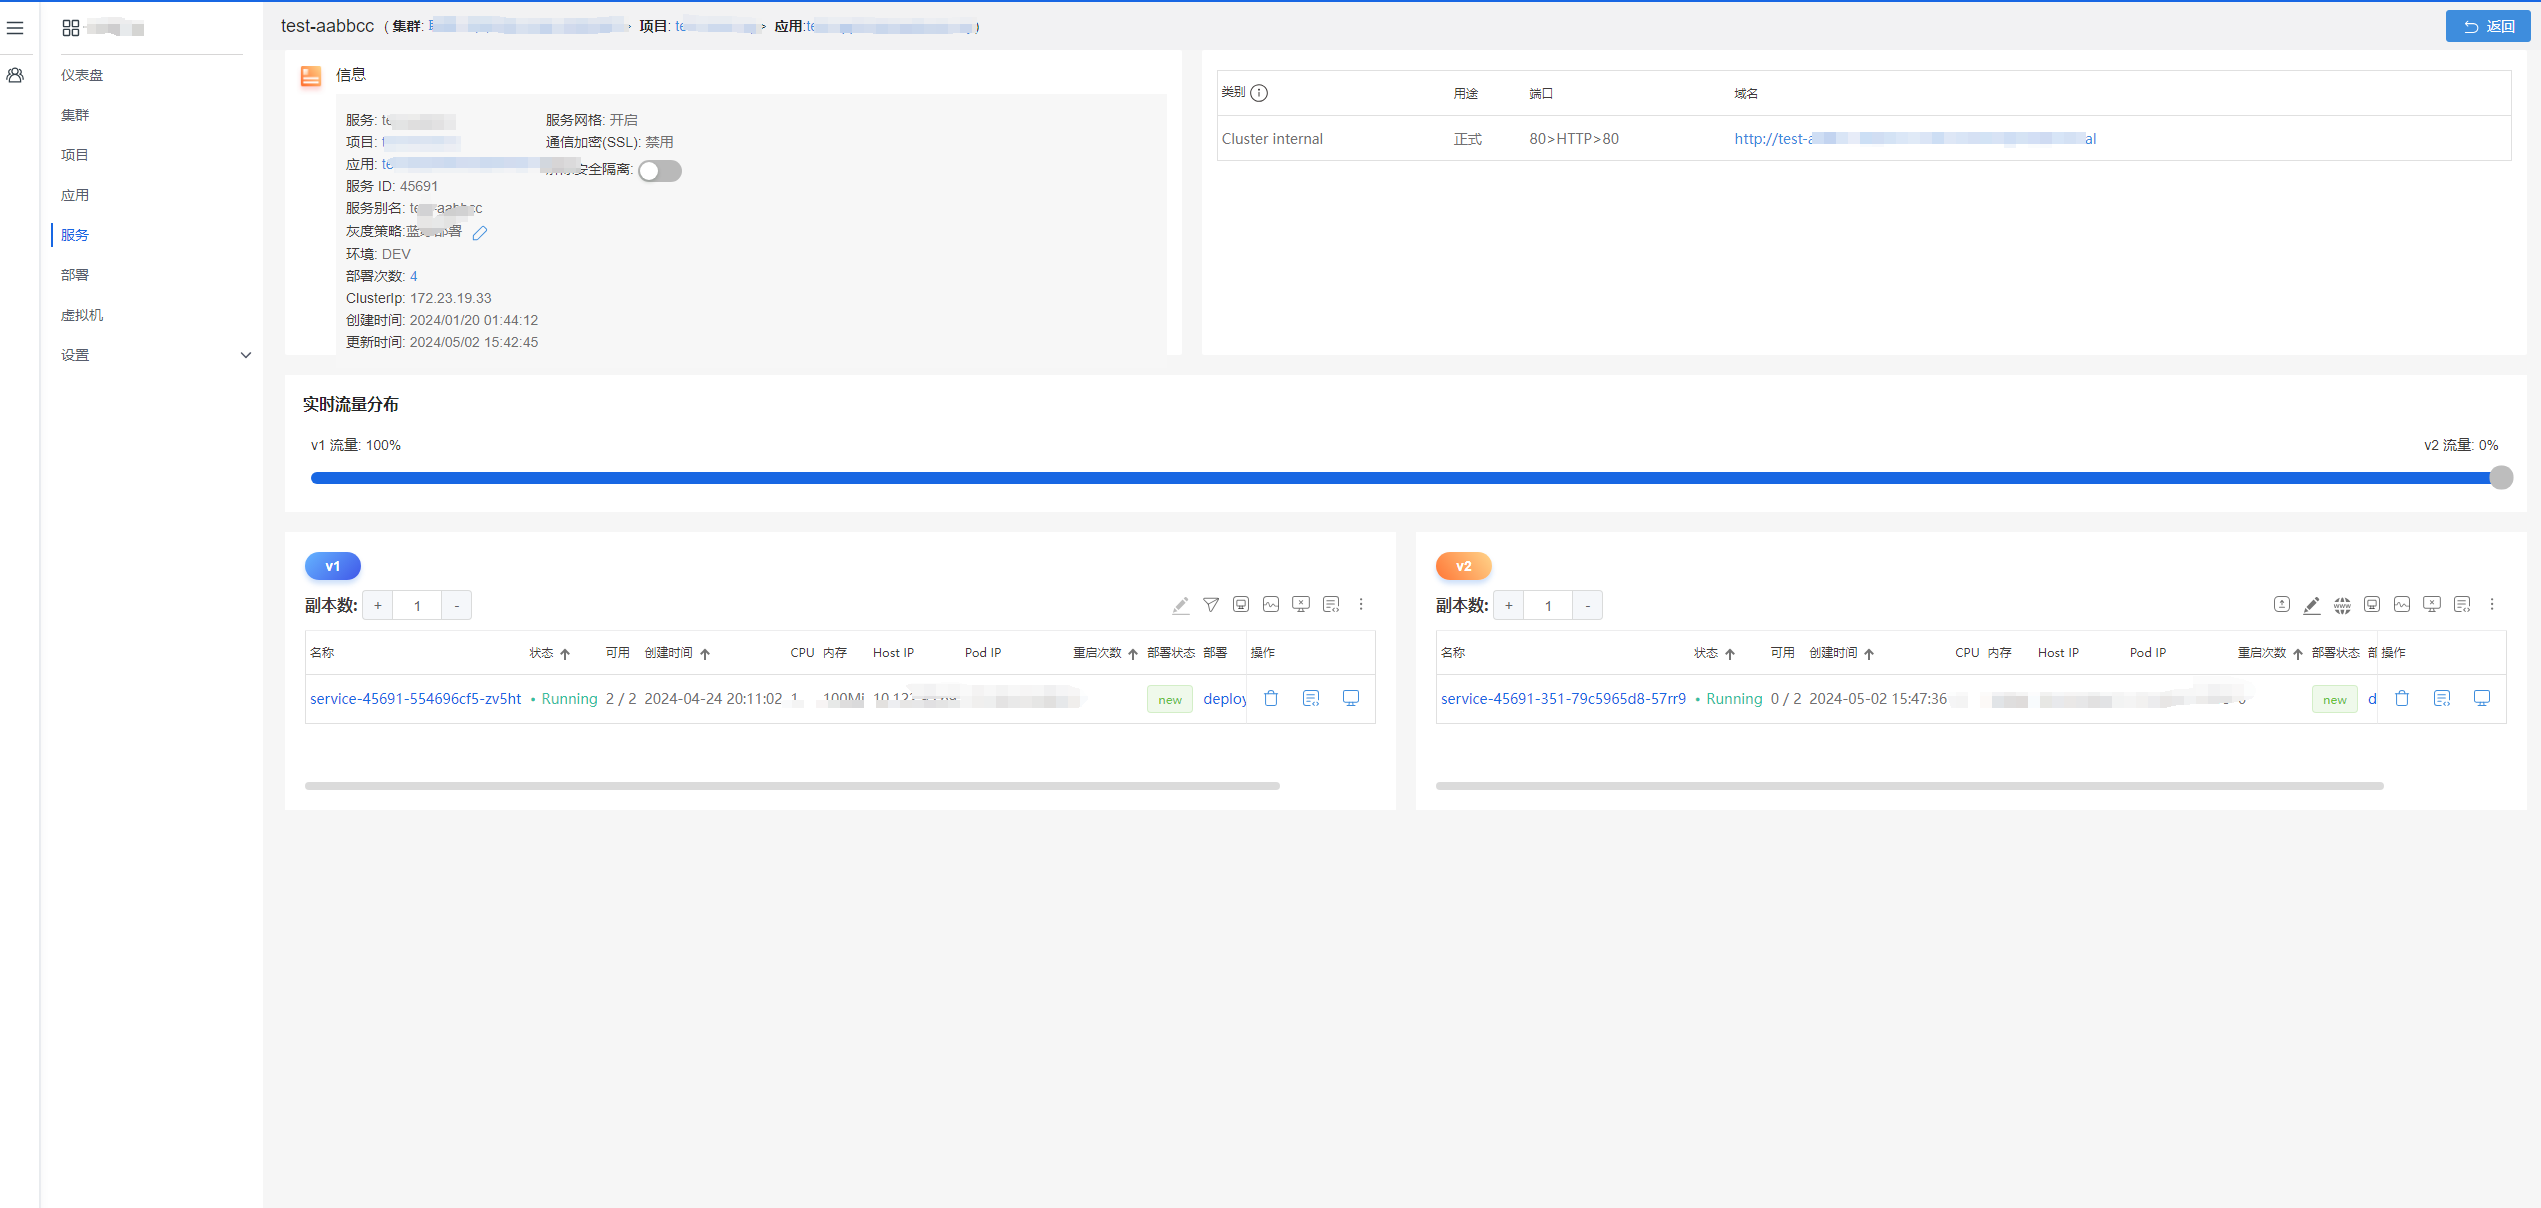
Task: Open the waveform monitoring icon in v1 toolbar
Action: tap(1271, 604)
